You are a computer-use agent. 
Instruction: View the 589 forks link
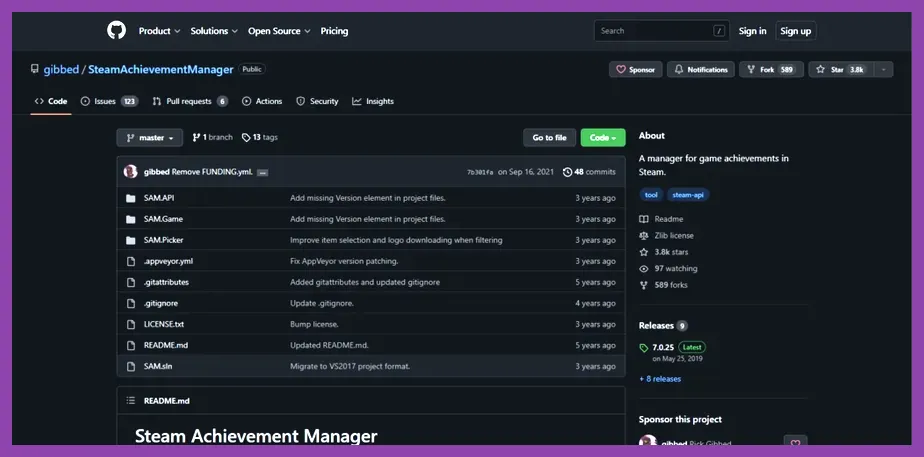(664, 285)
